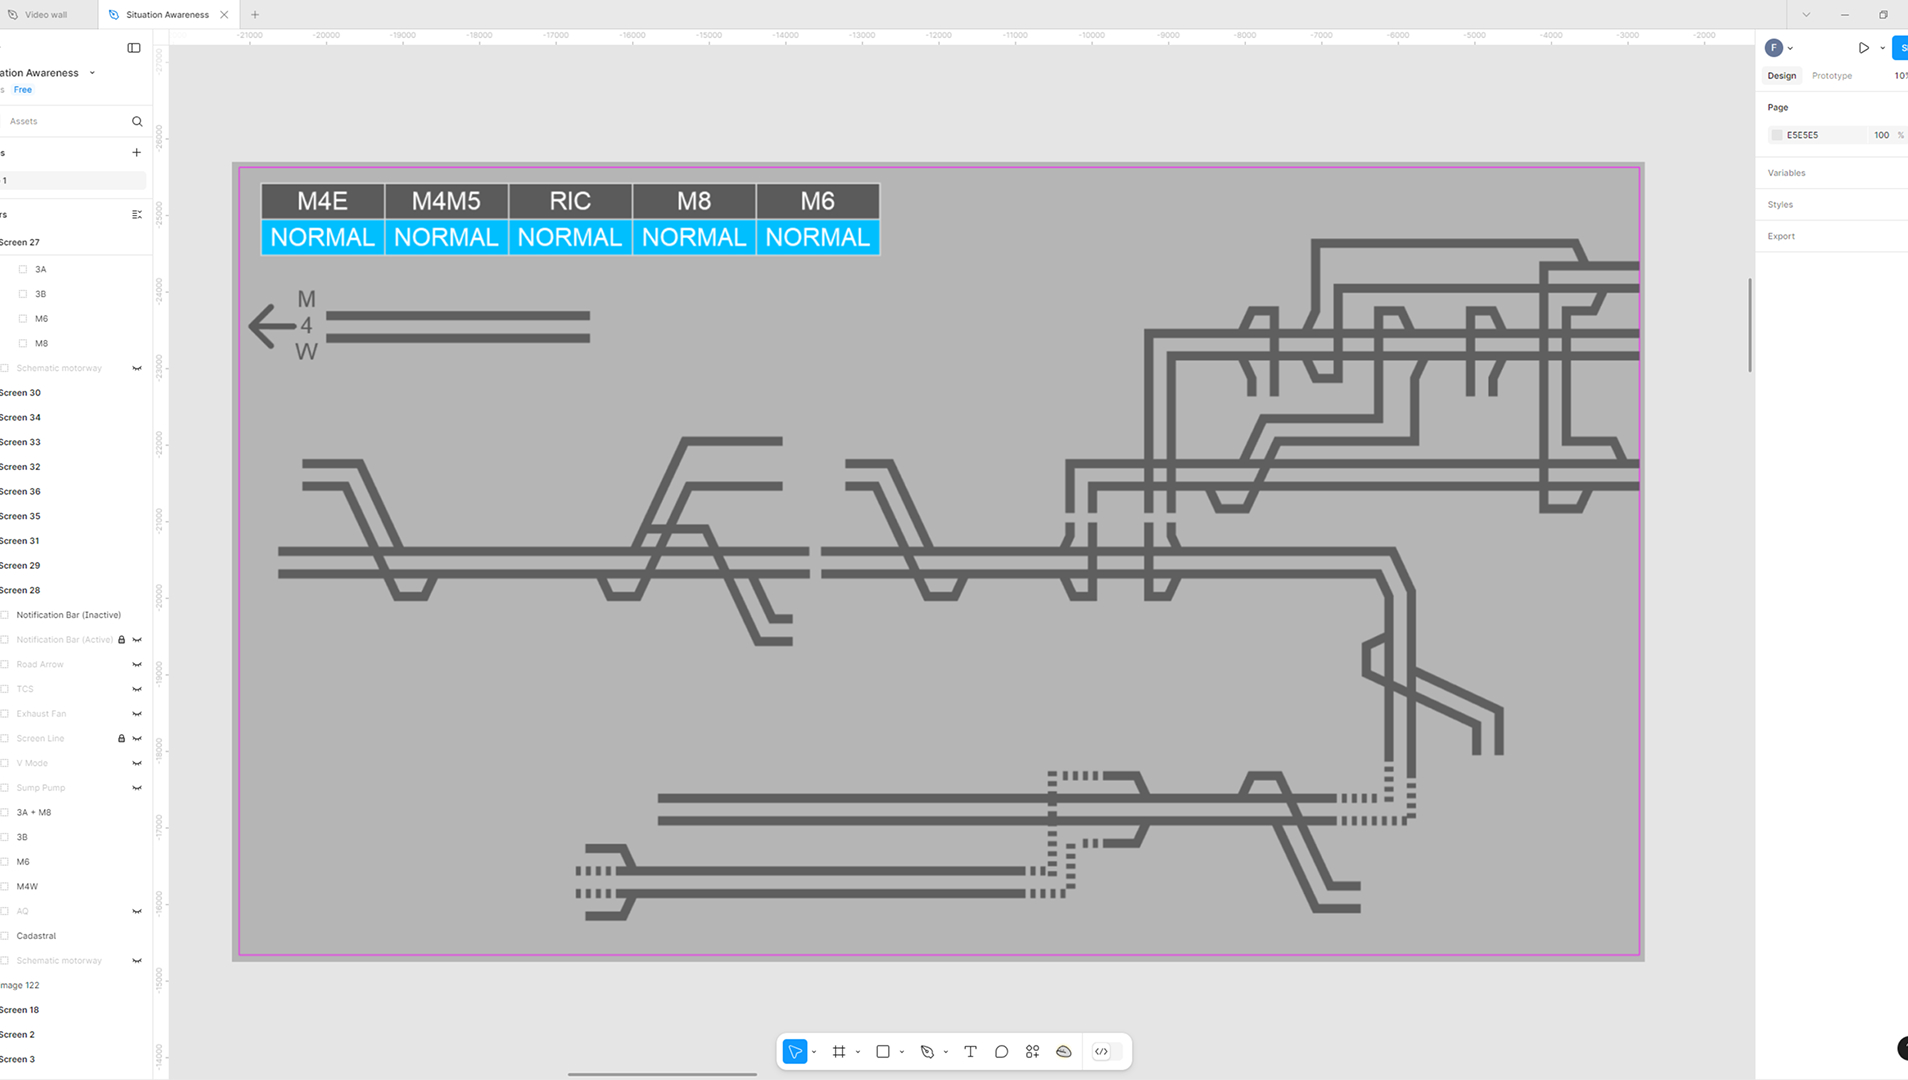Show the hidden AQ layer

[137, 911]
